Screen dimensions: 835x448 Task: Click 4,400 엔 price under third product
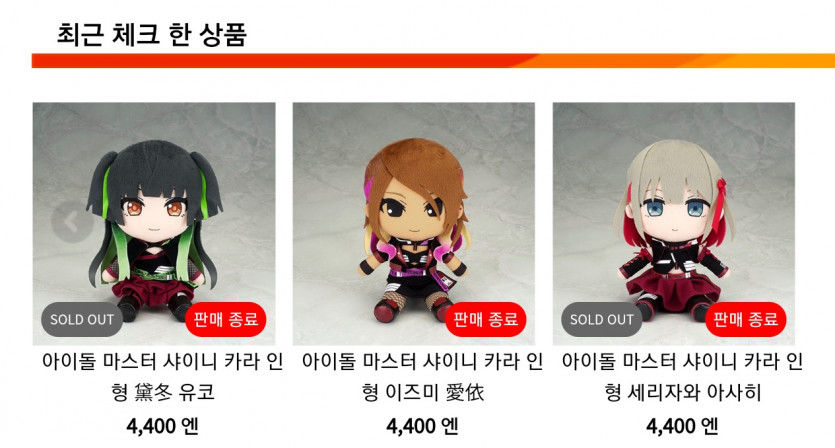pos(682,426)
